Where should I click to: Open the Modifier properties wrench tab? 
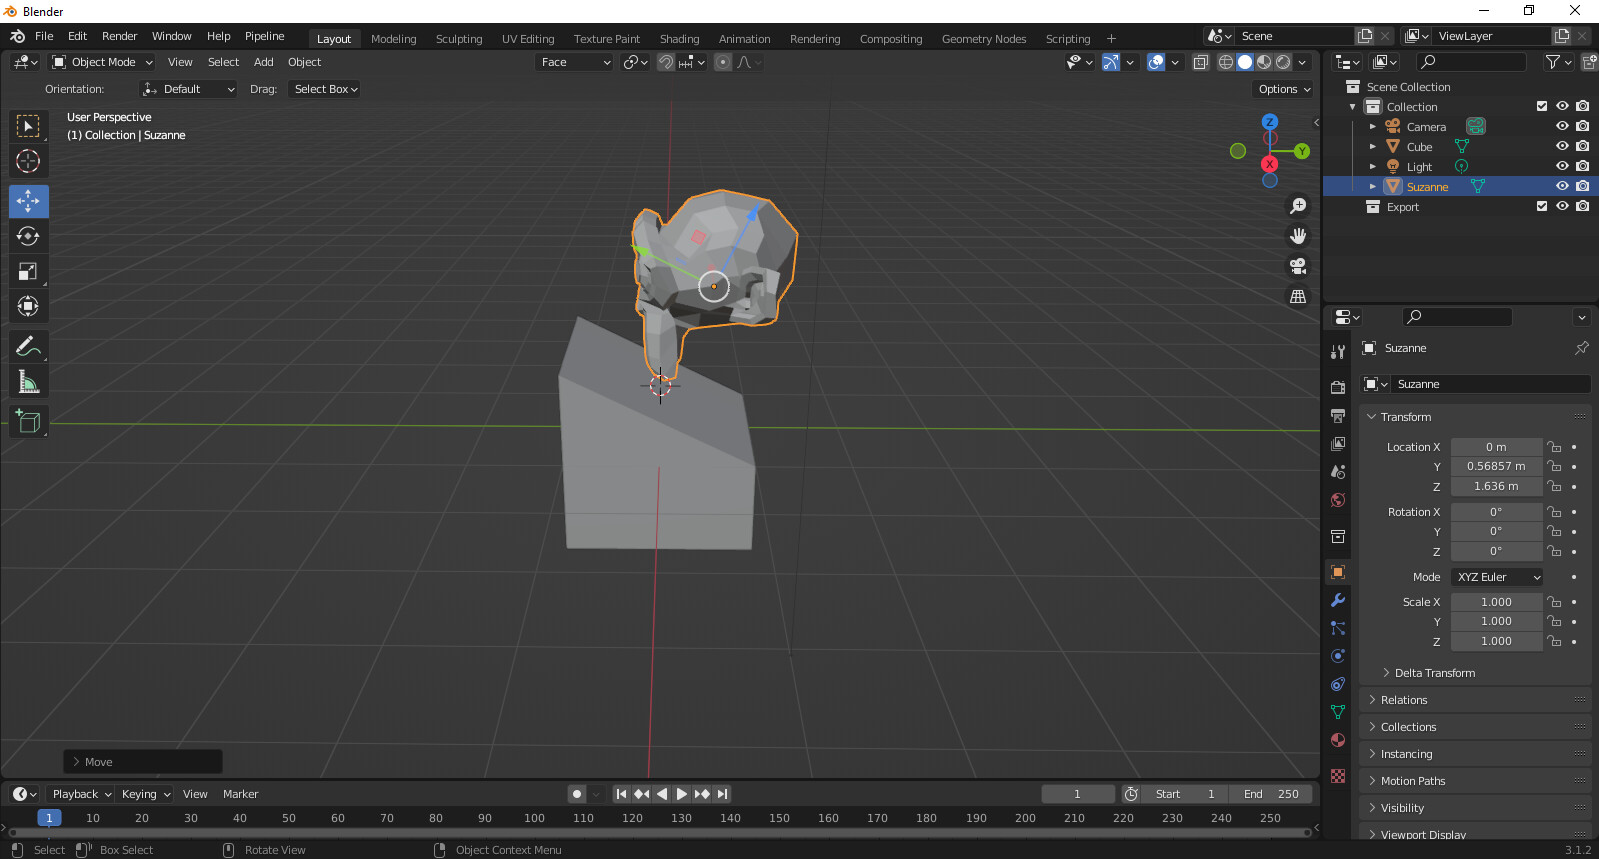[x=1338, y=600]
